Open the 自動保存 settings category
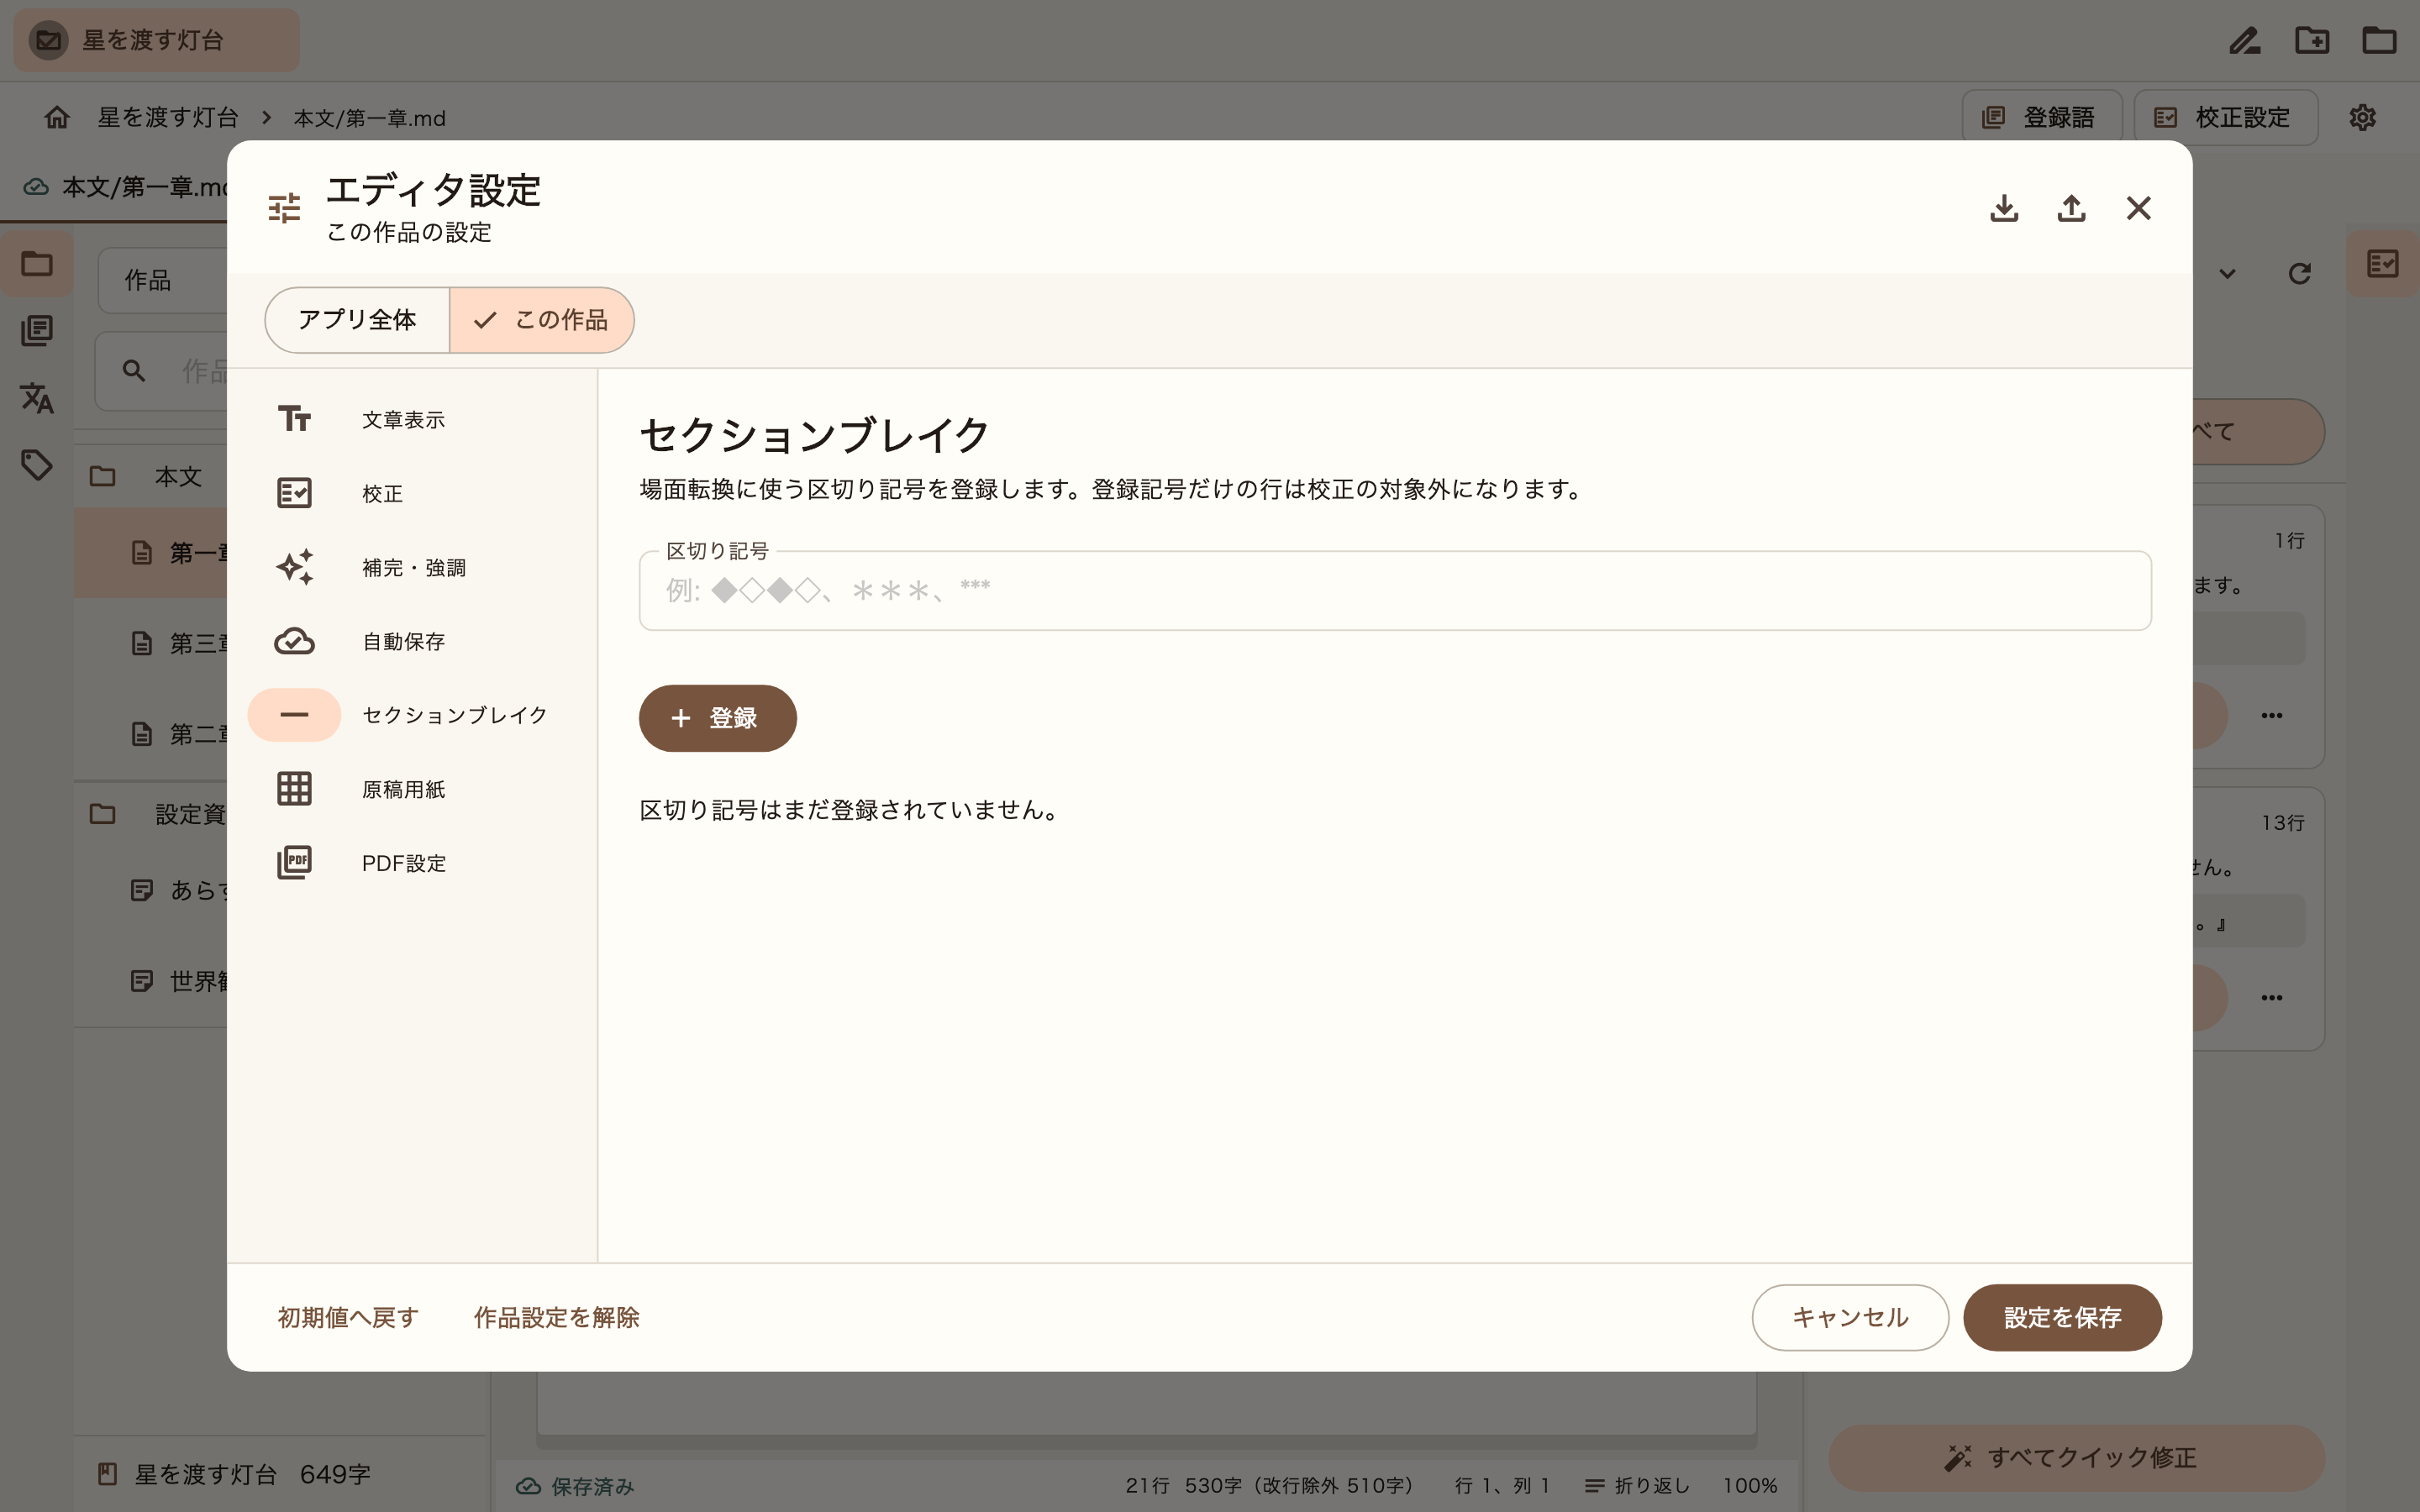Screen dimensions: 2420x1512 point(412,641)
